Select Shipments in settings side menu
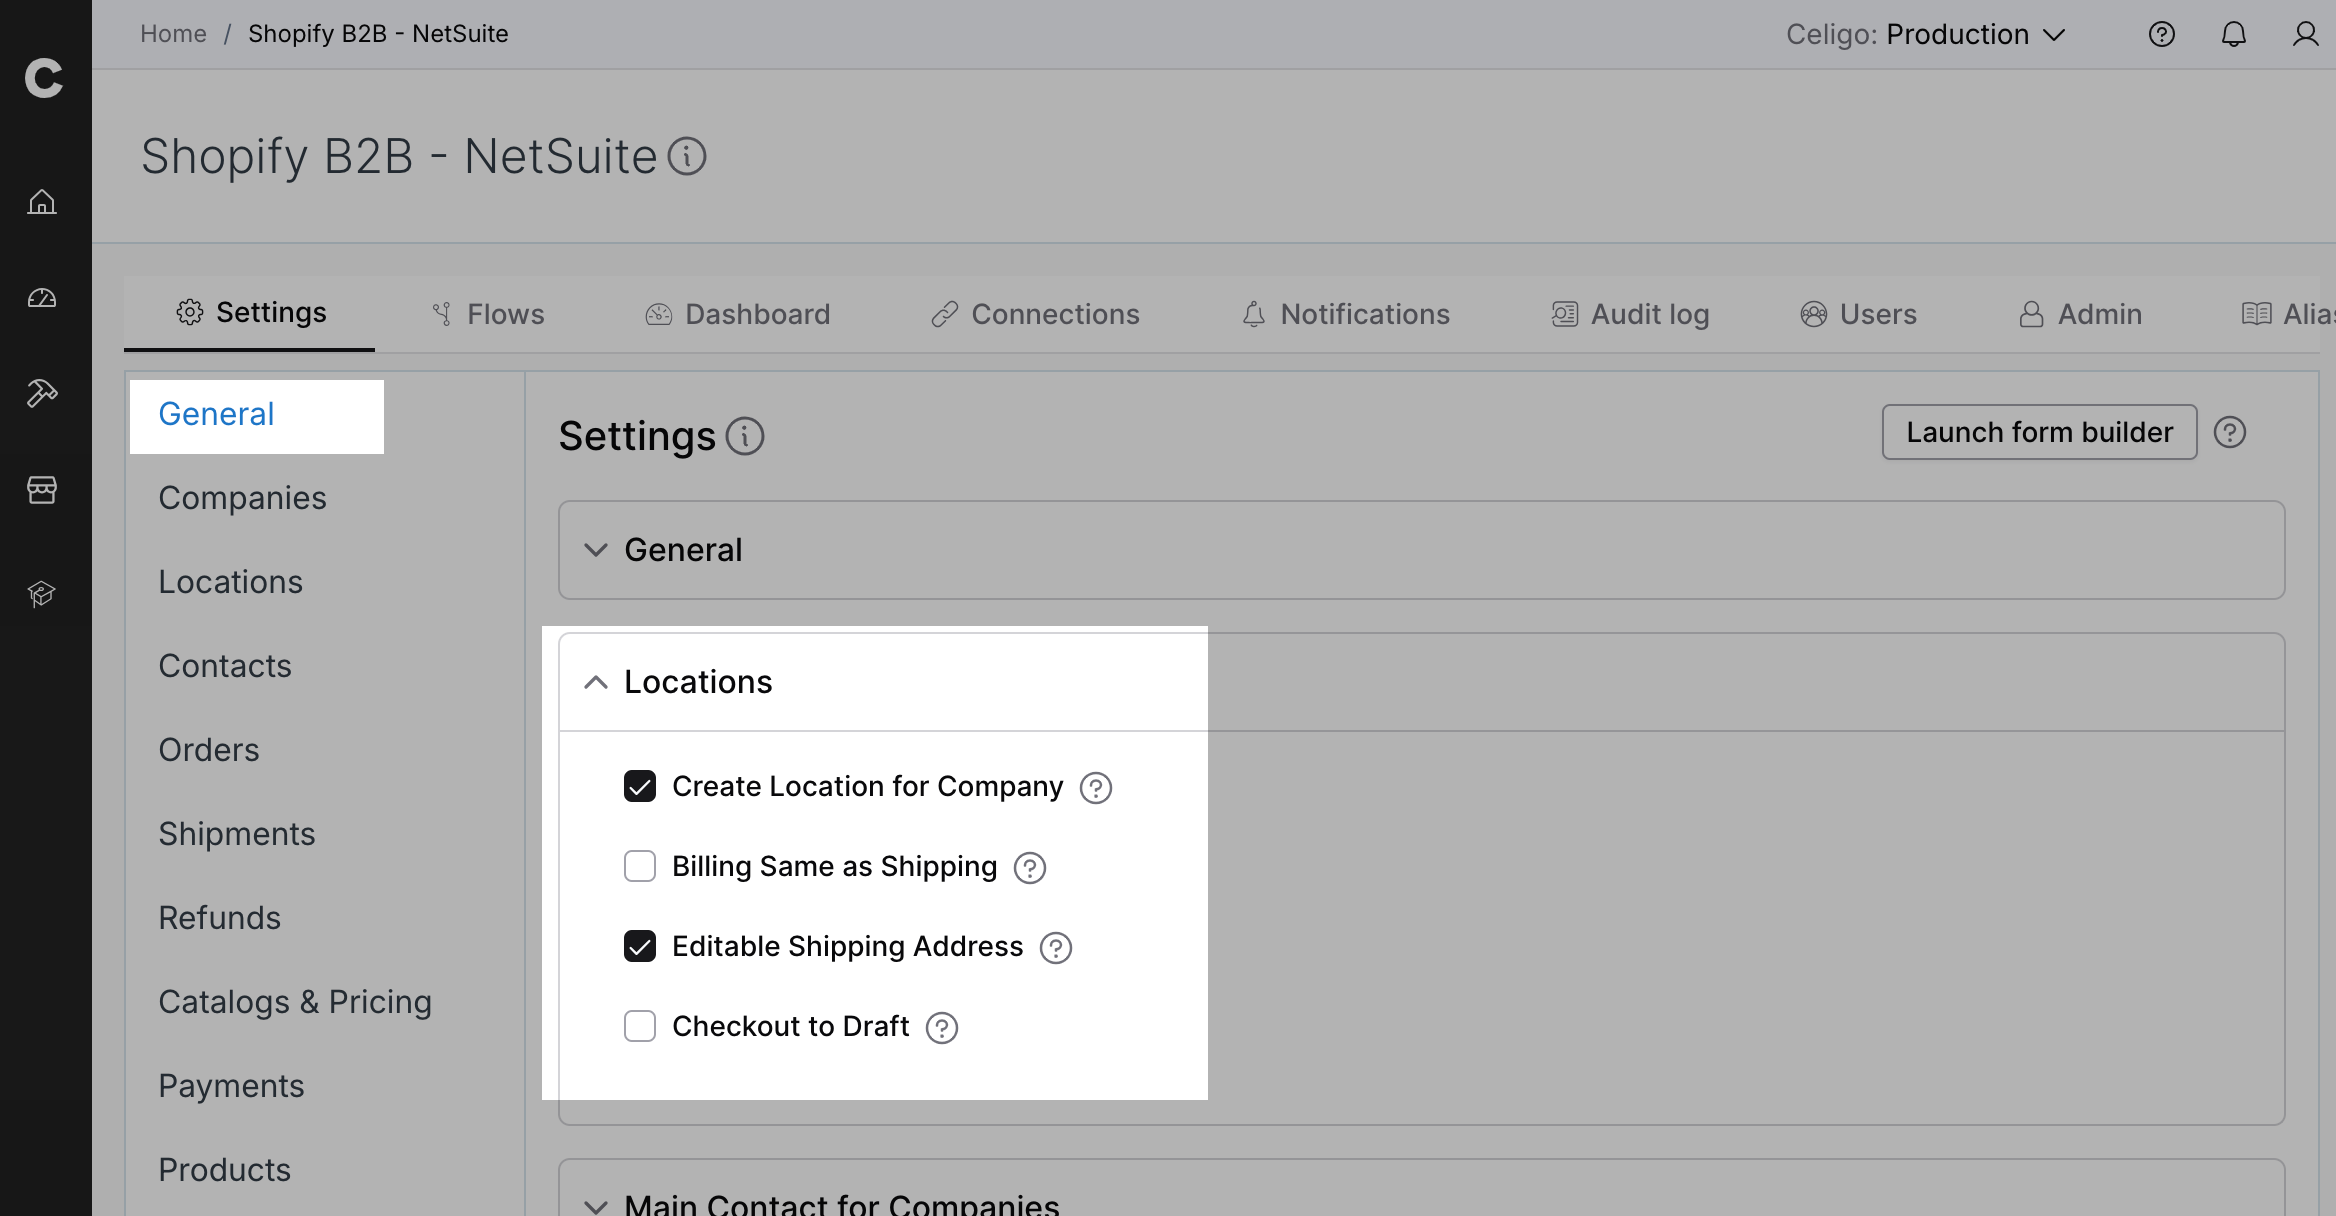2336x1216 pixels. [x=237, y=834]
